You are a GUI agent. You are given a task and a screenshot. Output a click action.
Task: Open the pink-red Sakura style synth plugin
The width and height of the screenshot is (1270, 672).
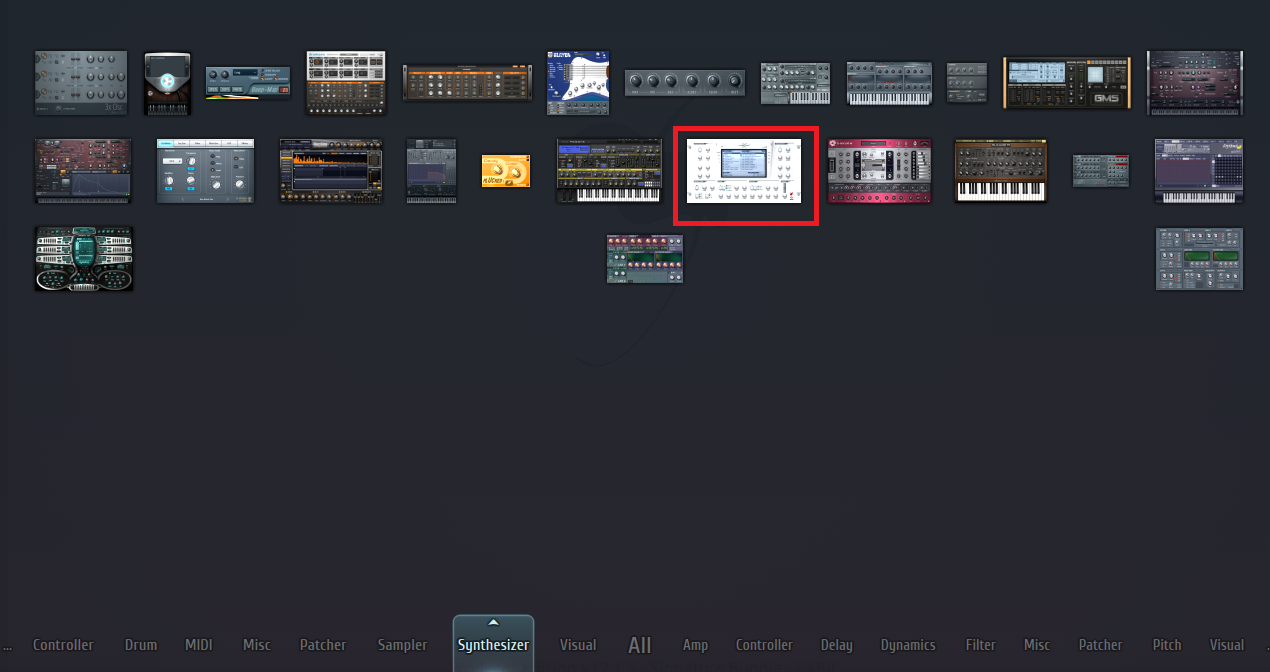coord(879,171)
